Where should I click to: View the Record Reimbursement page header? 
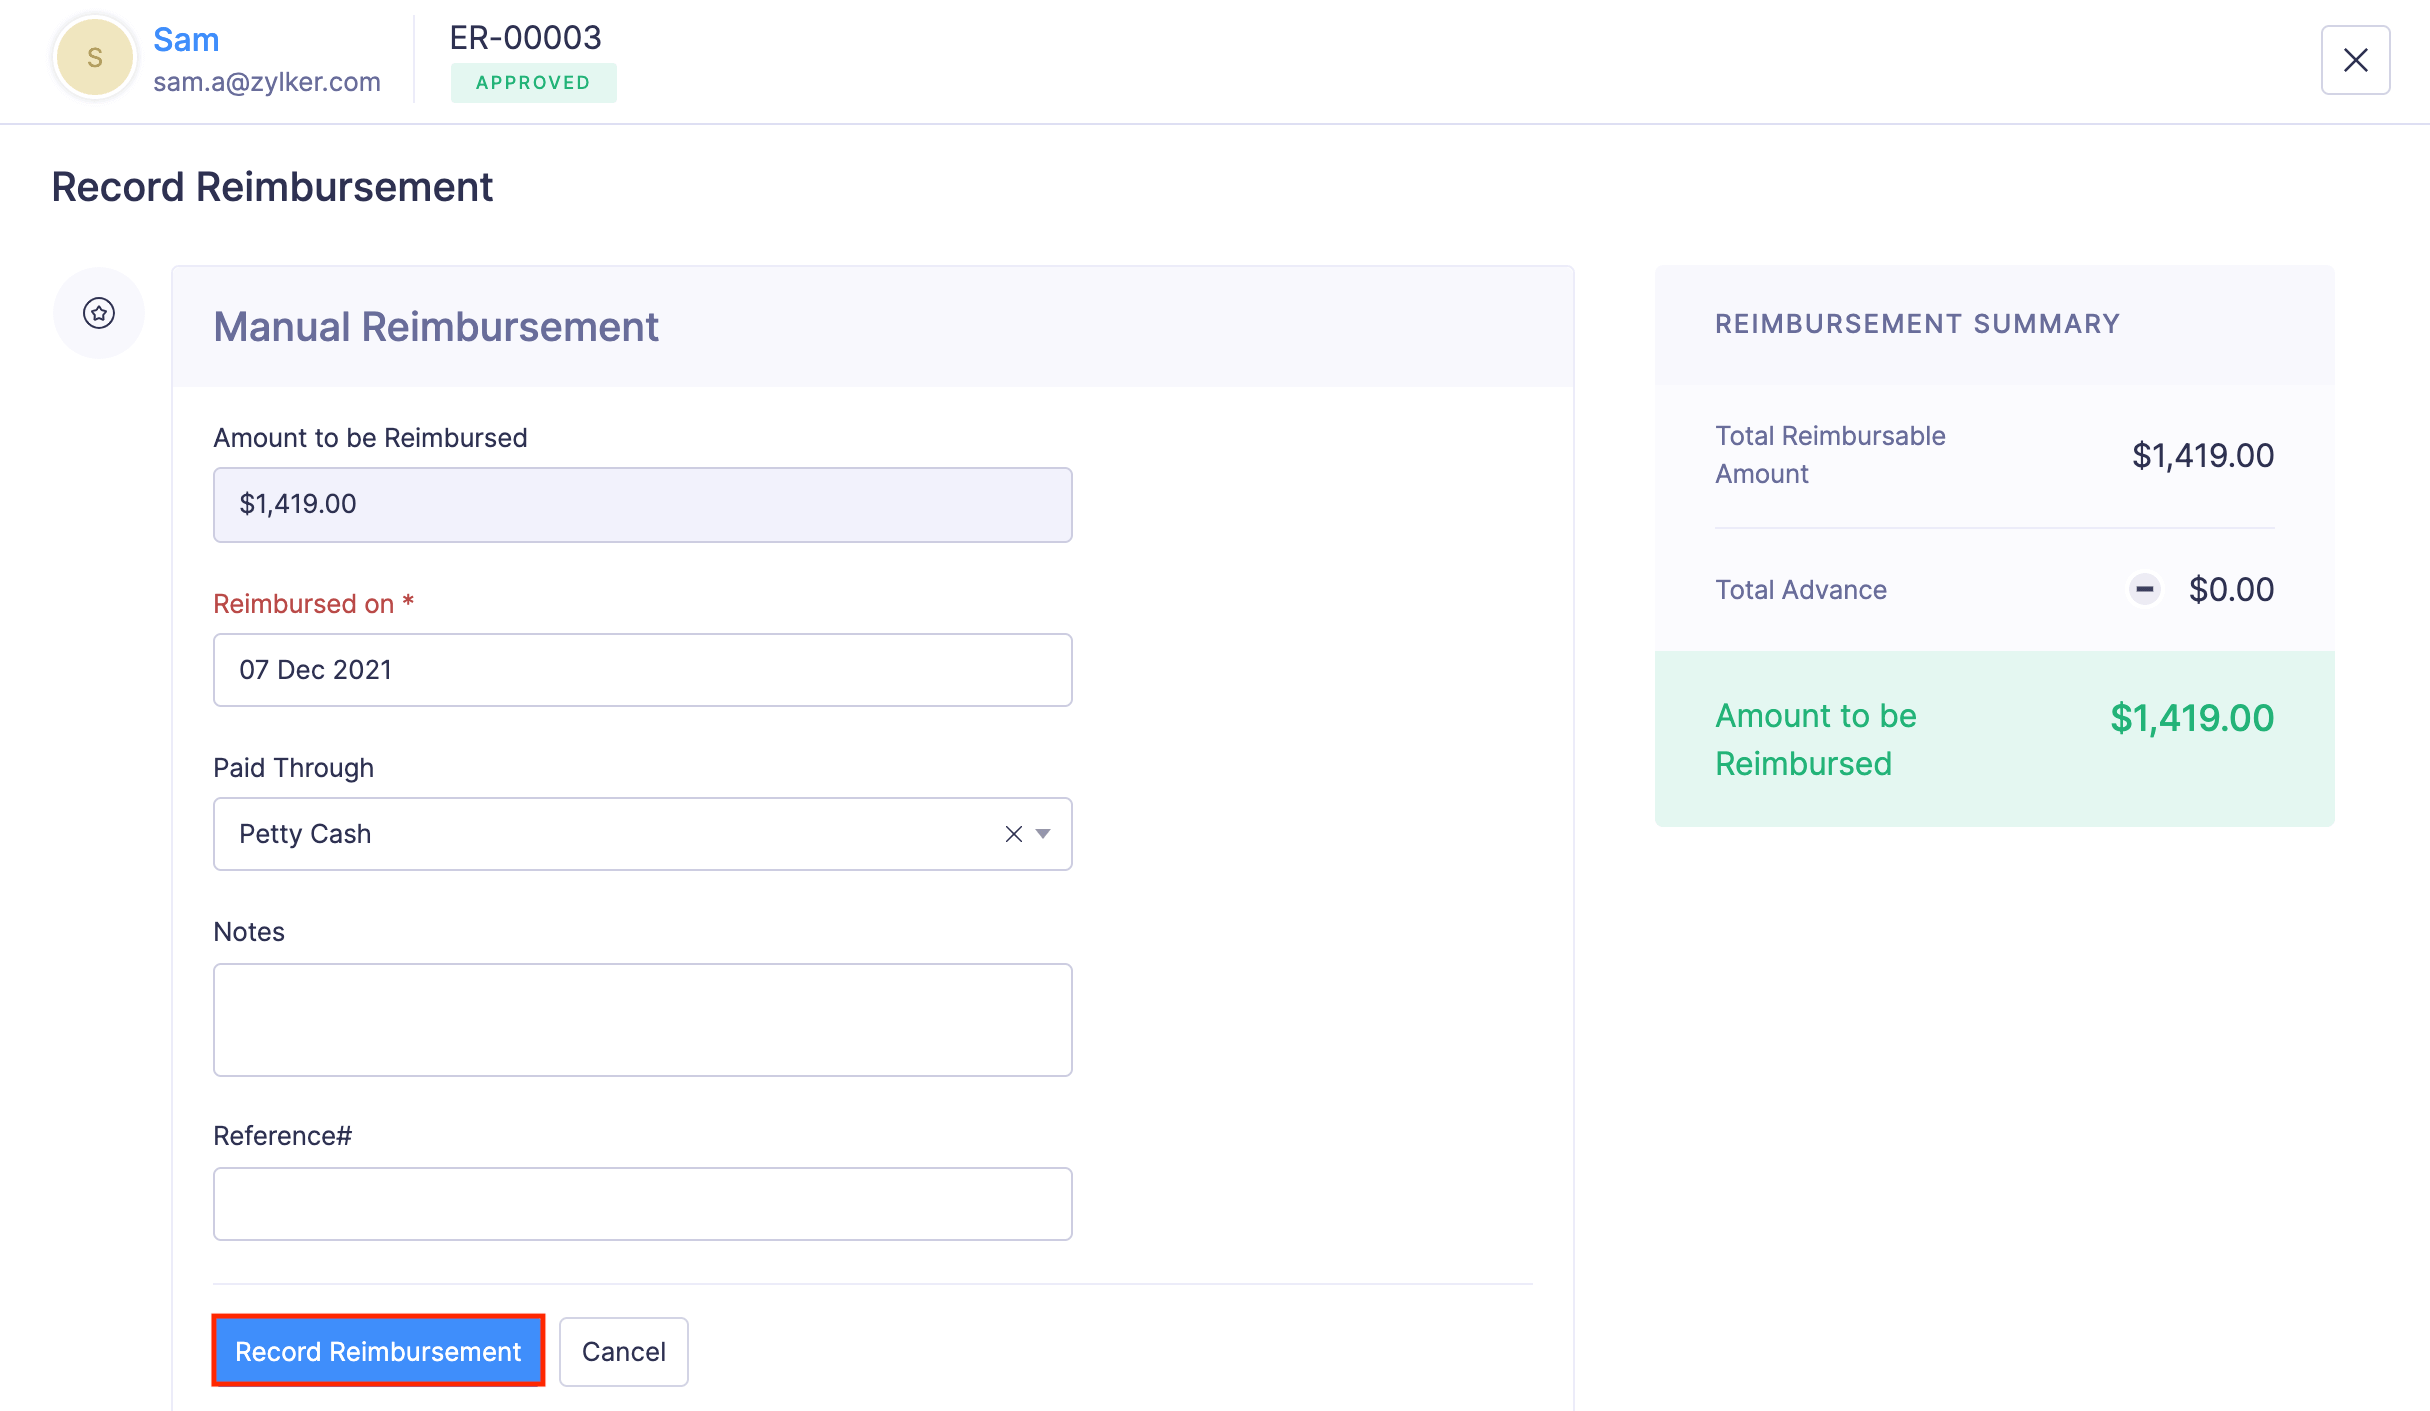tap(272, 186)
